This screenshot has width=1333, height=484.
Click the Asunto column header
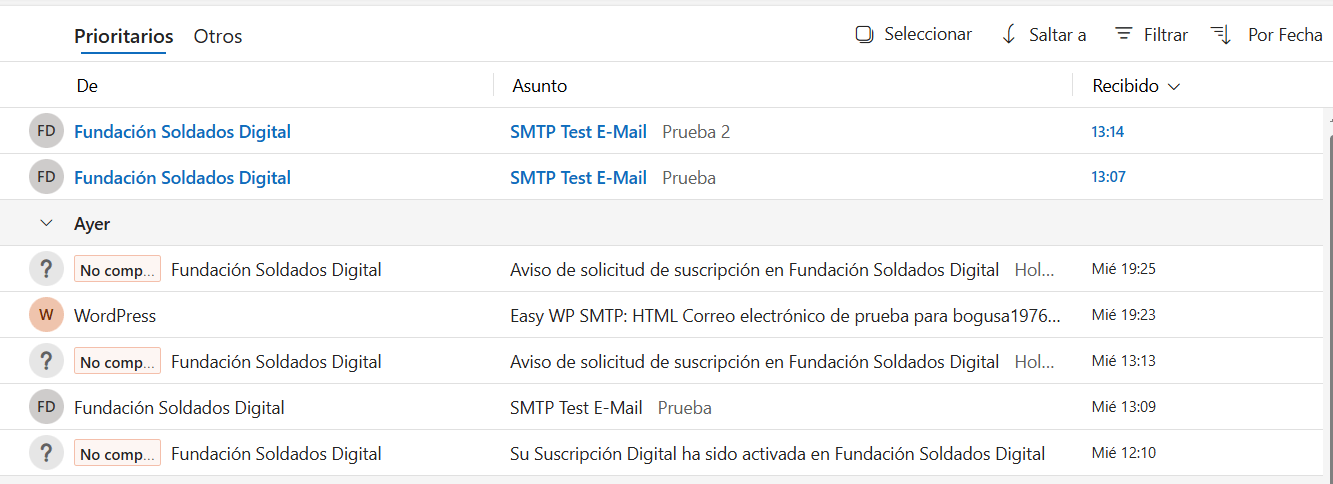pos(540,86)
